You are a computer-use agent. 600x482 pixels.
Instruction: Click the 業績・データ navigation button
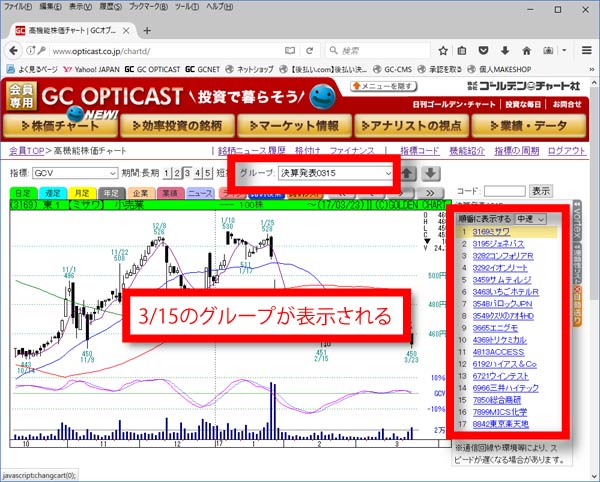[529, 126]
